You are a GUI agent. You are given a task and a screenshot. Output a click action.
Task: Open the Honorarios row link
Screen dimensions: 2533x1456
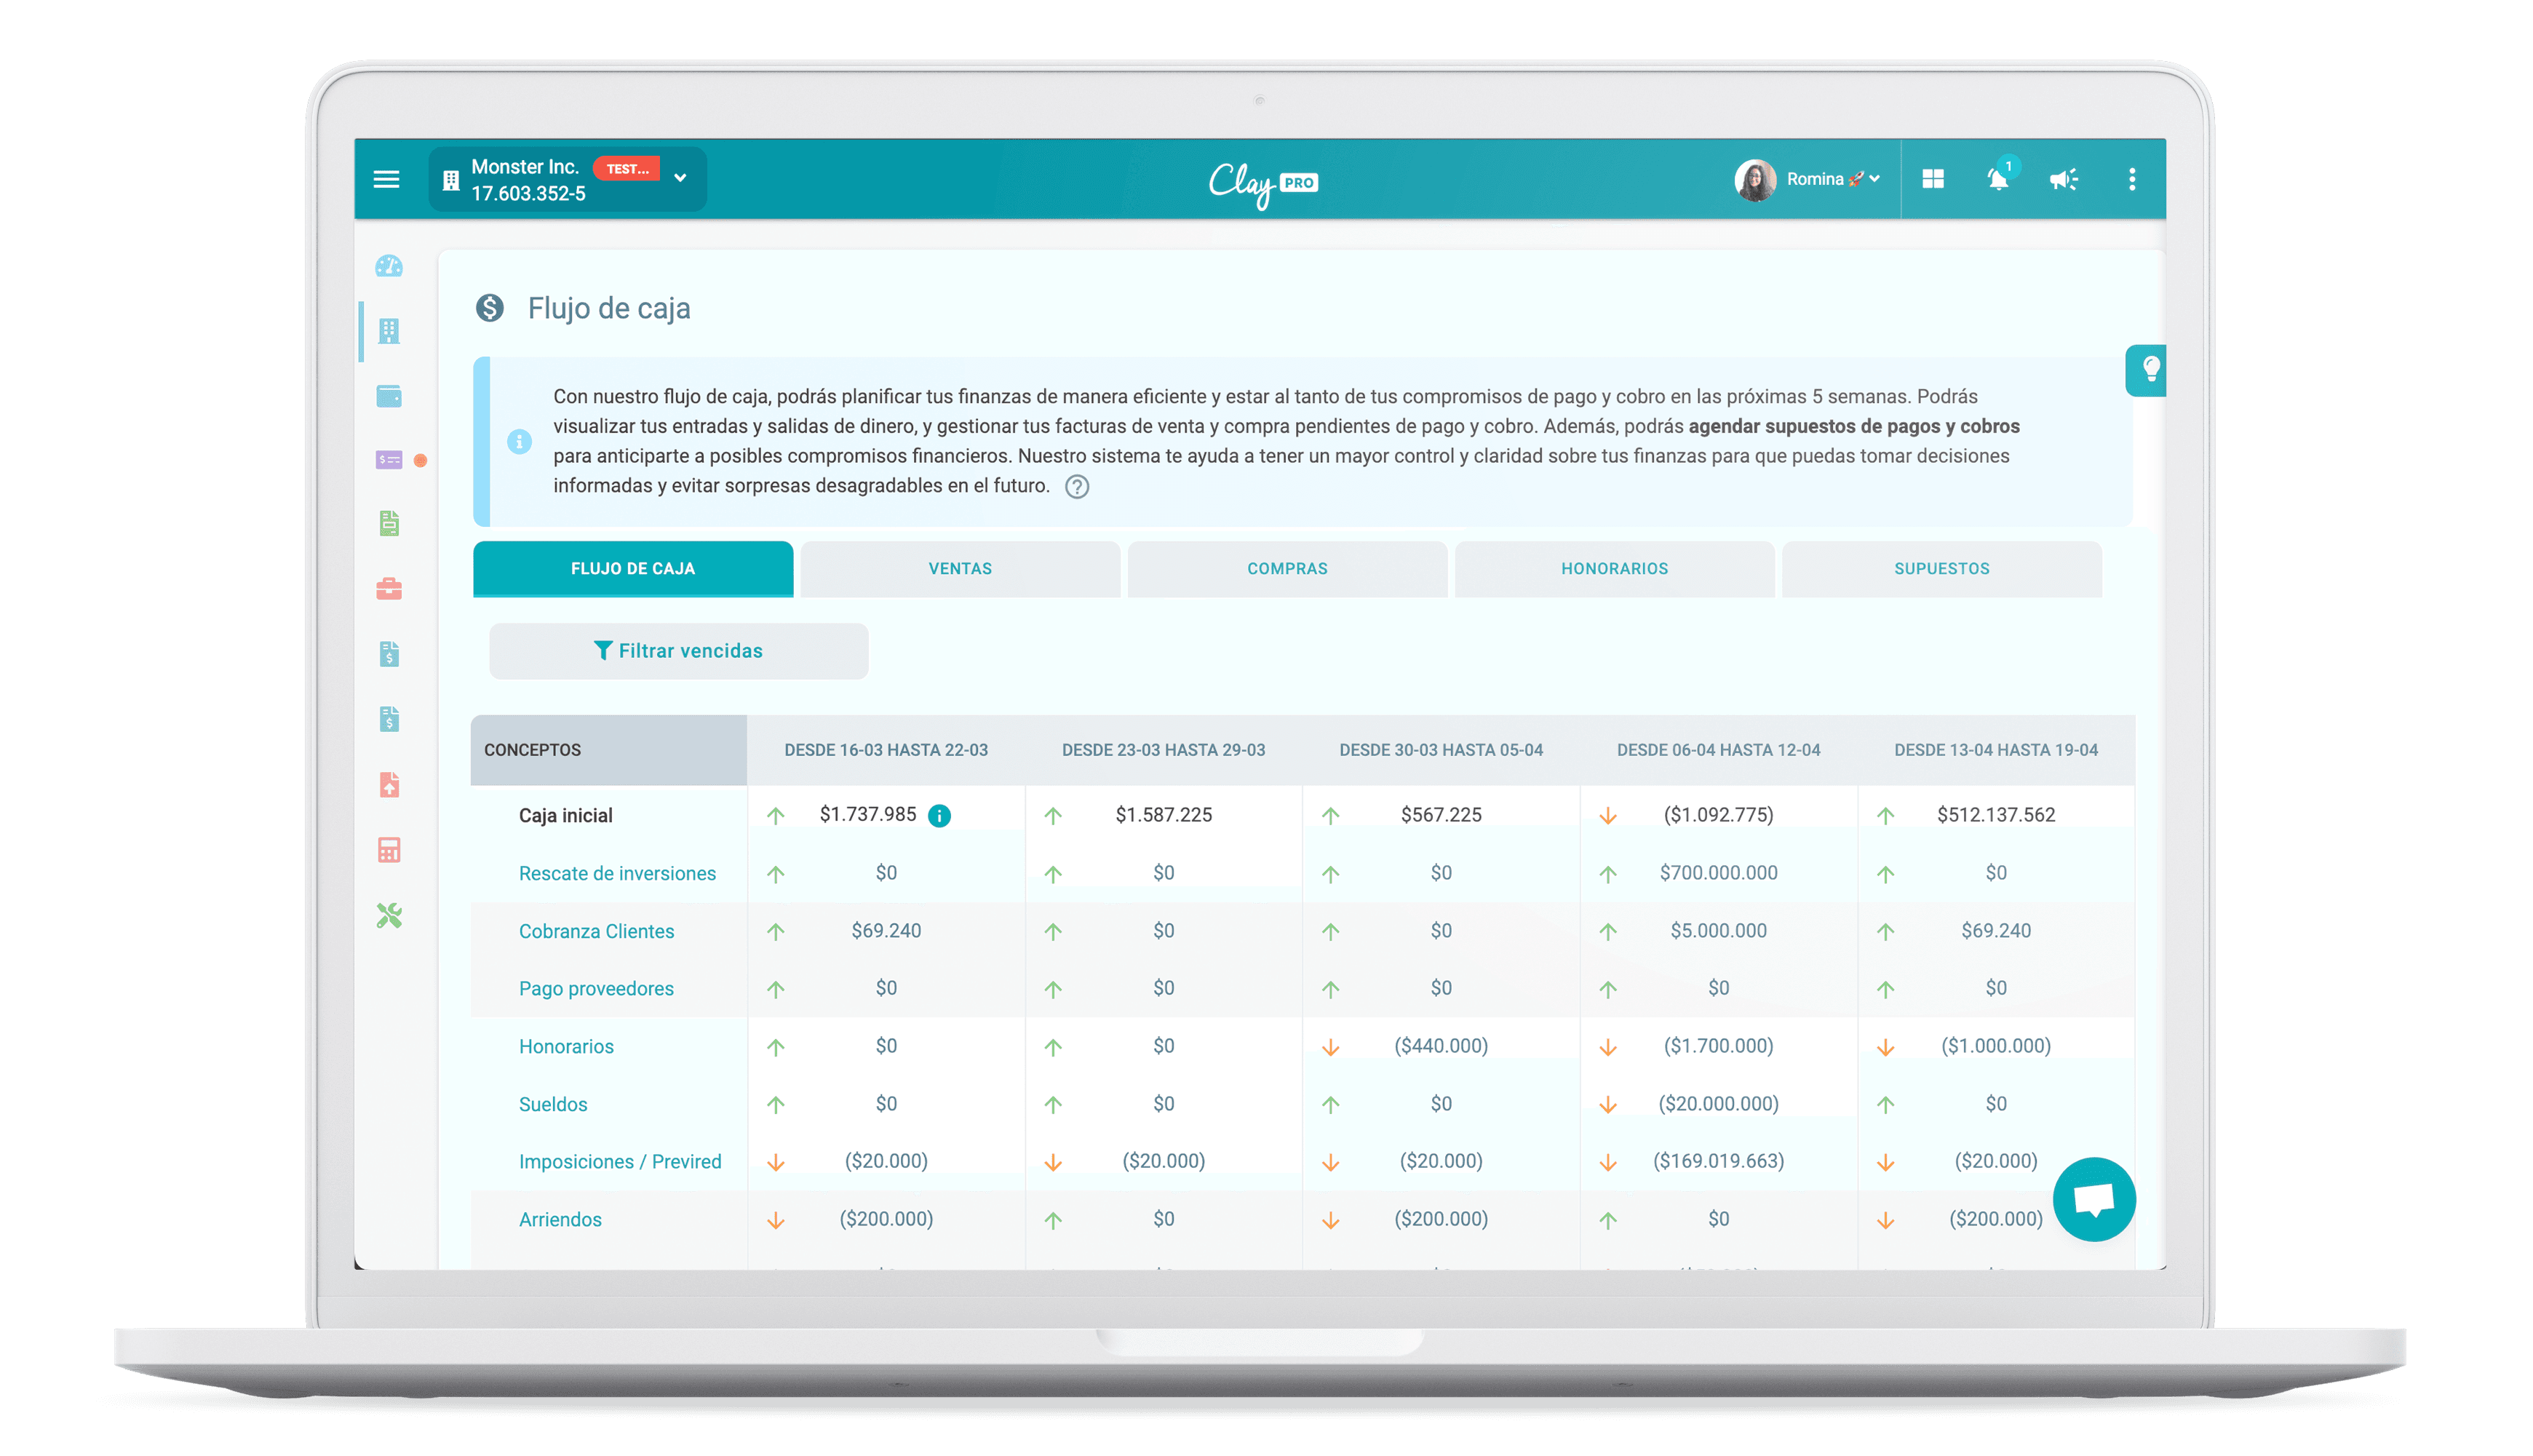566,1046
